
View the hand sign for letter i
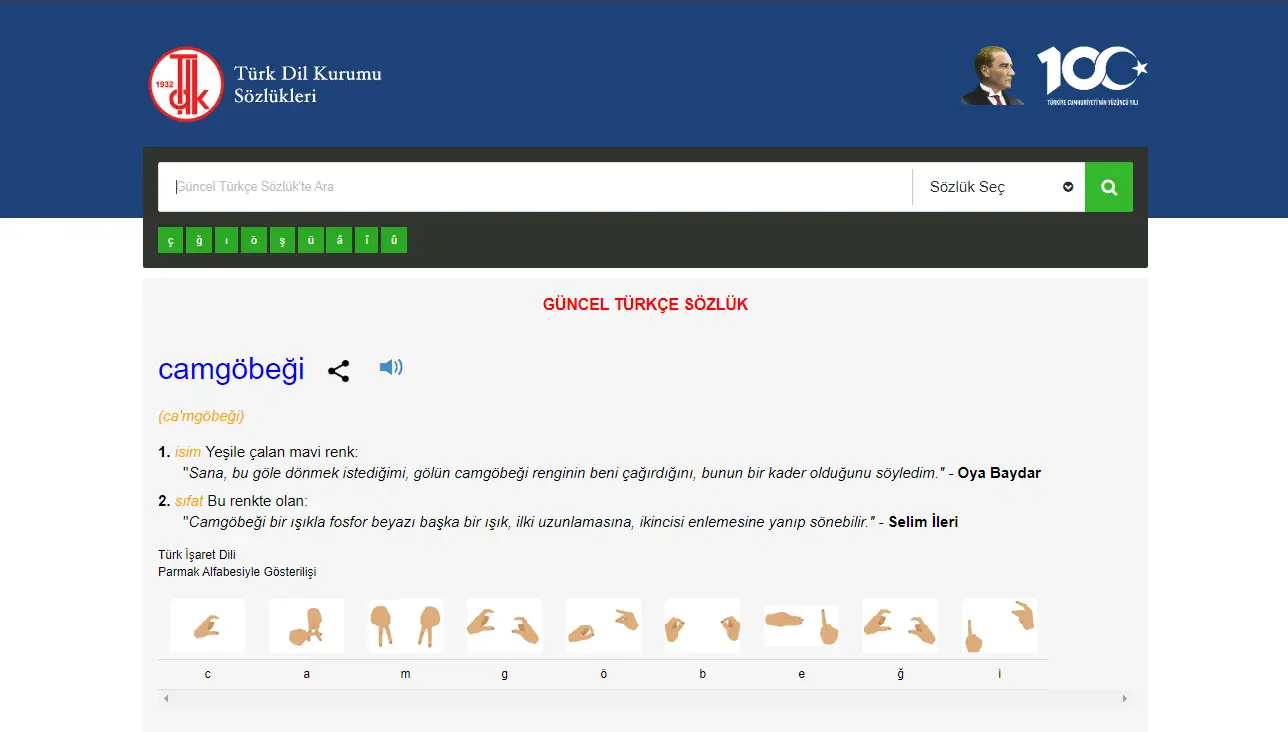(999, 626)
